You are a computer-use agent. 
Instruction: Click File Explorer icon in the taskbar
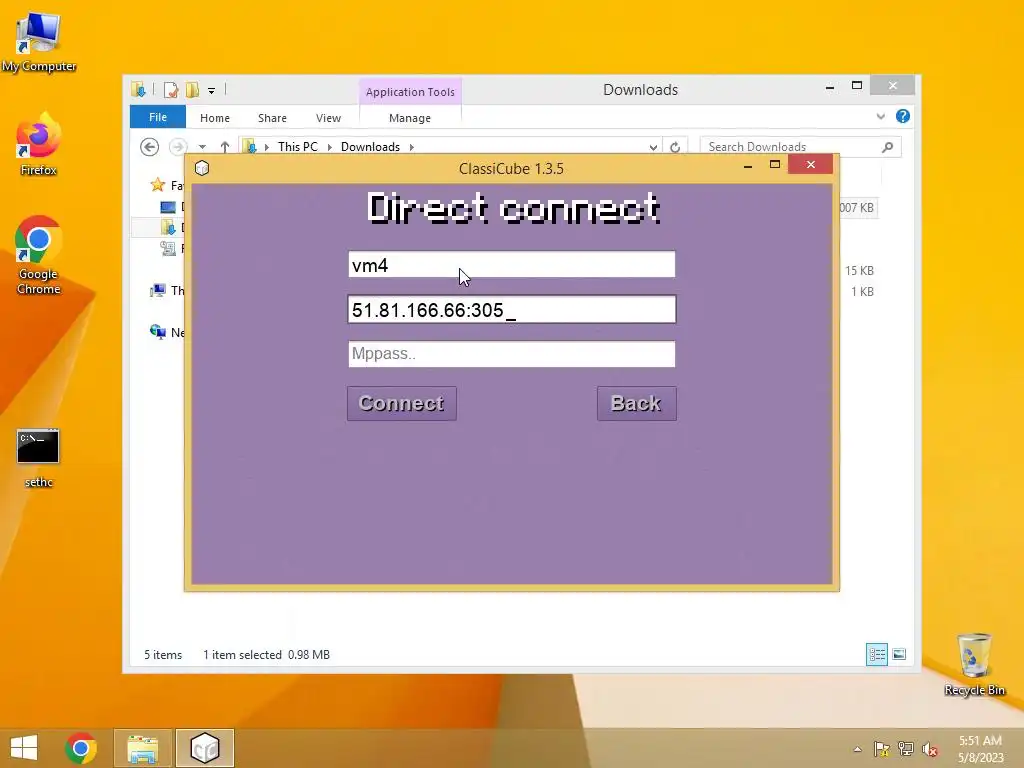coord(142,748)
